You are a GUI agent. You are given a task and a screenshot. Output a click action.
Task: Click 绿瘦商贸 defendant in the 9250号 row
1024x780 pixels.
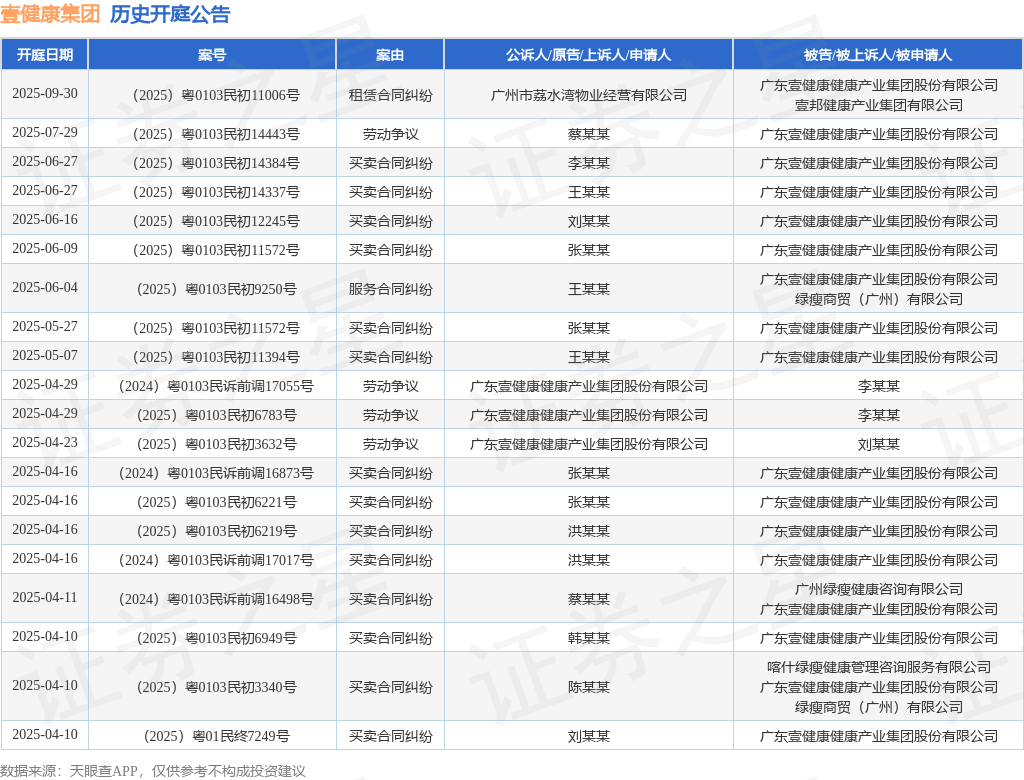[878, 299]
